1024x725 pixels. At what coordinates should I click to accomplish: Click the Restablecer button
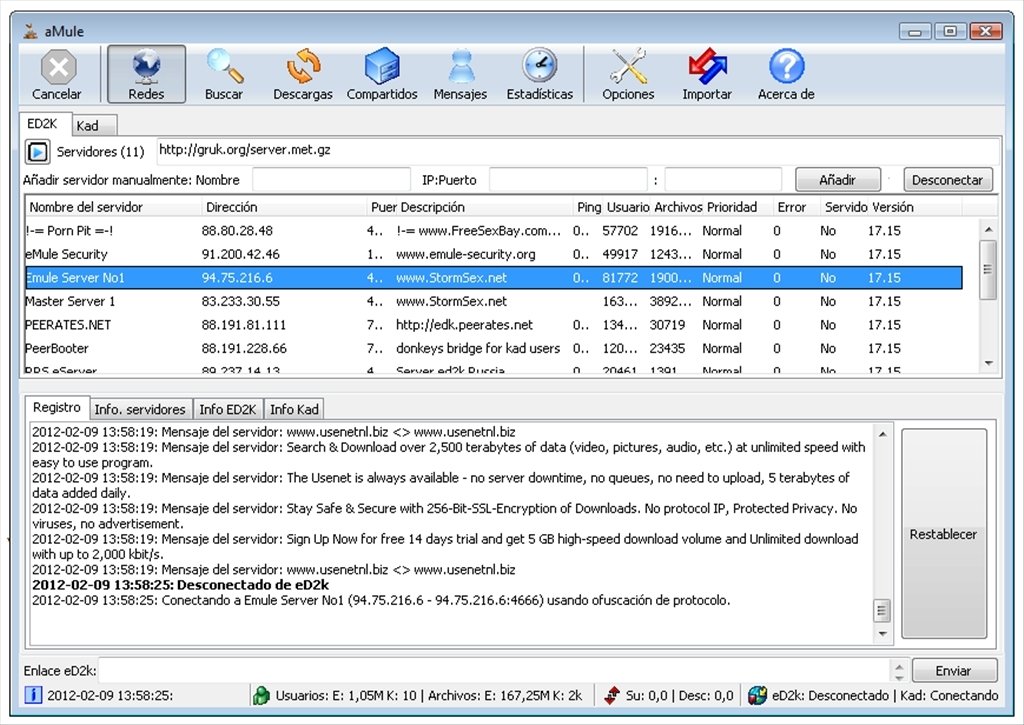point(944,534)
